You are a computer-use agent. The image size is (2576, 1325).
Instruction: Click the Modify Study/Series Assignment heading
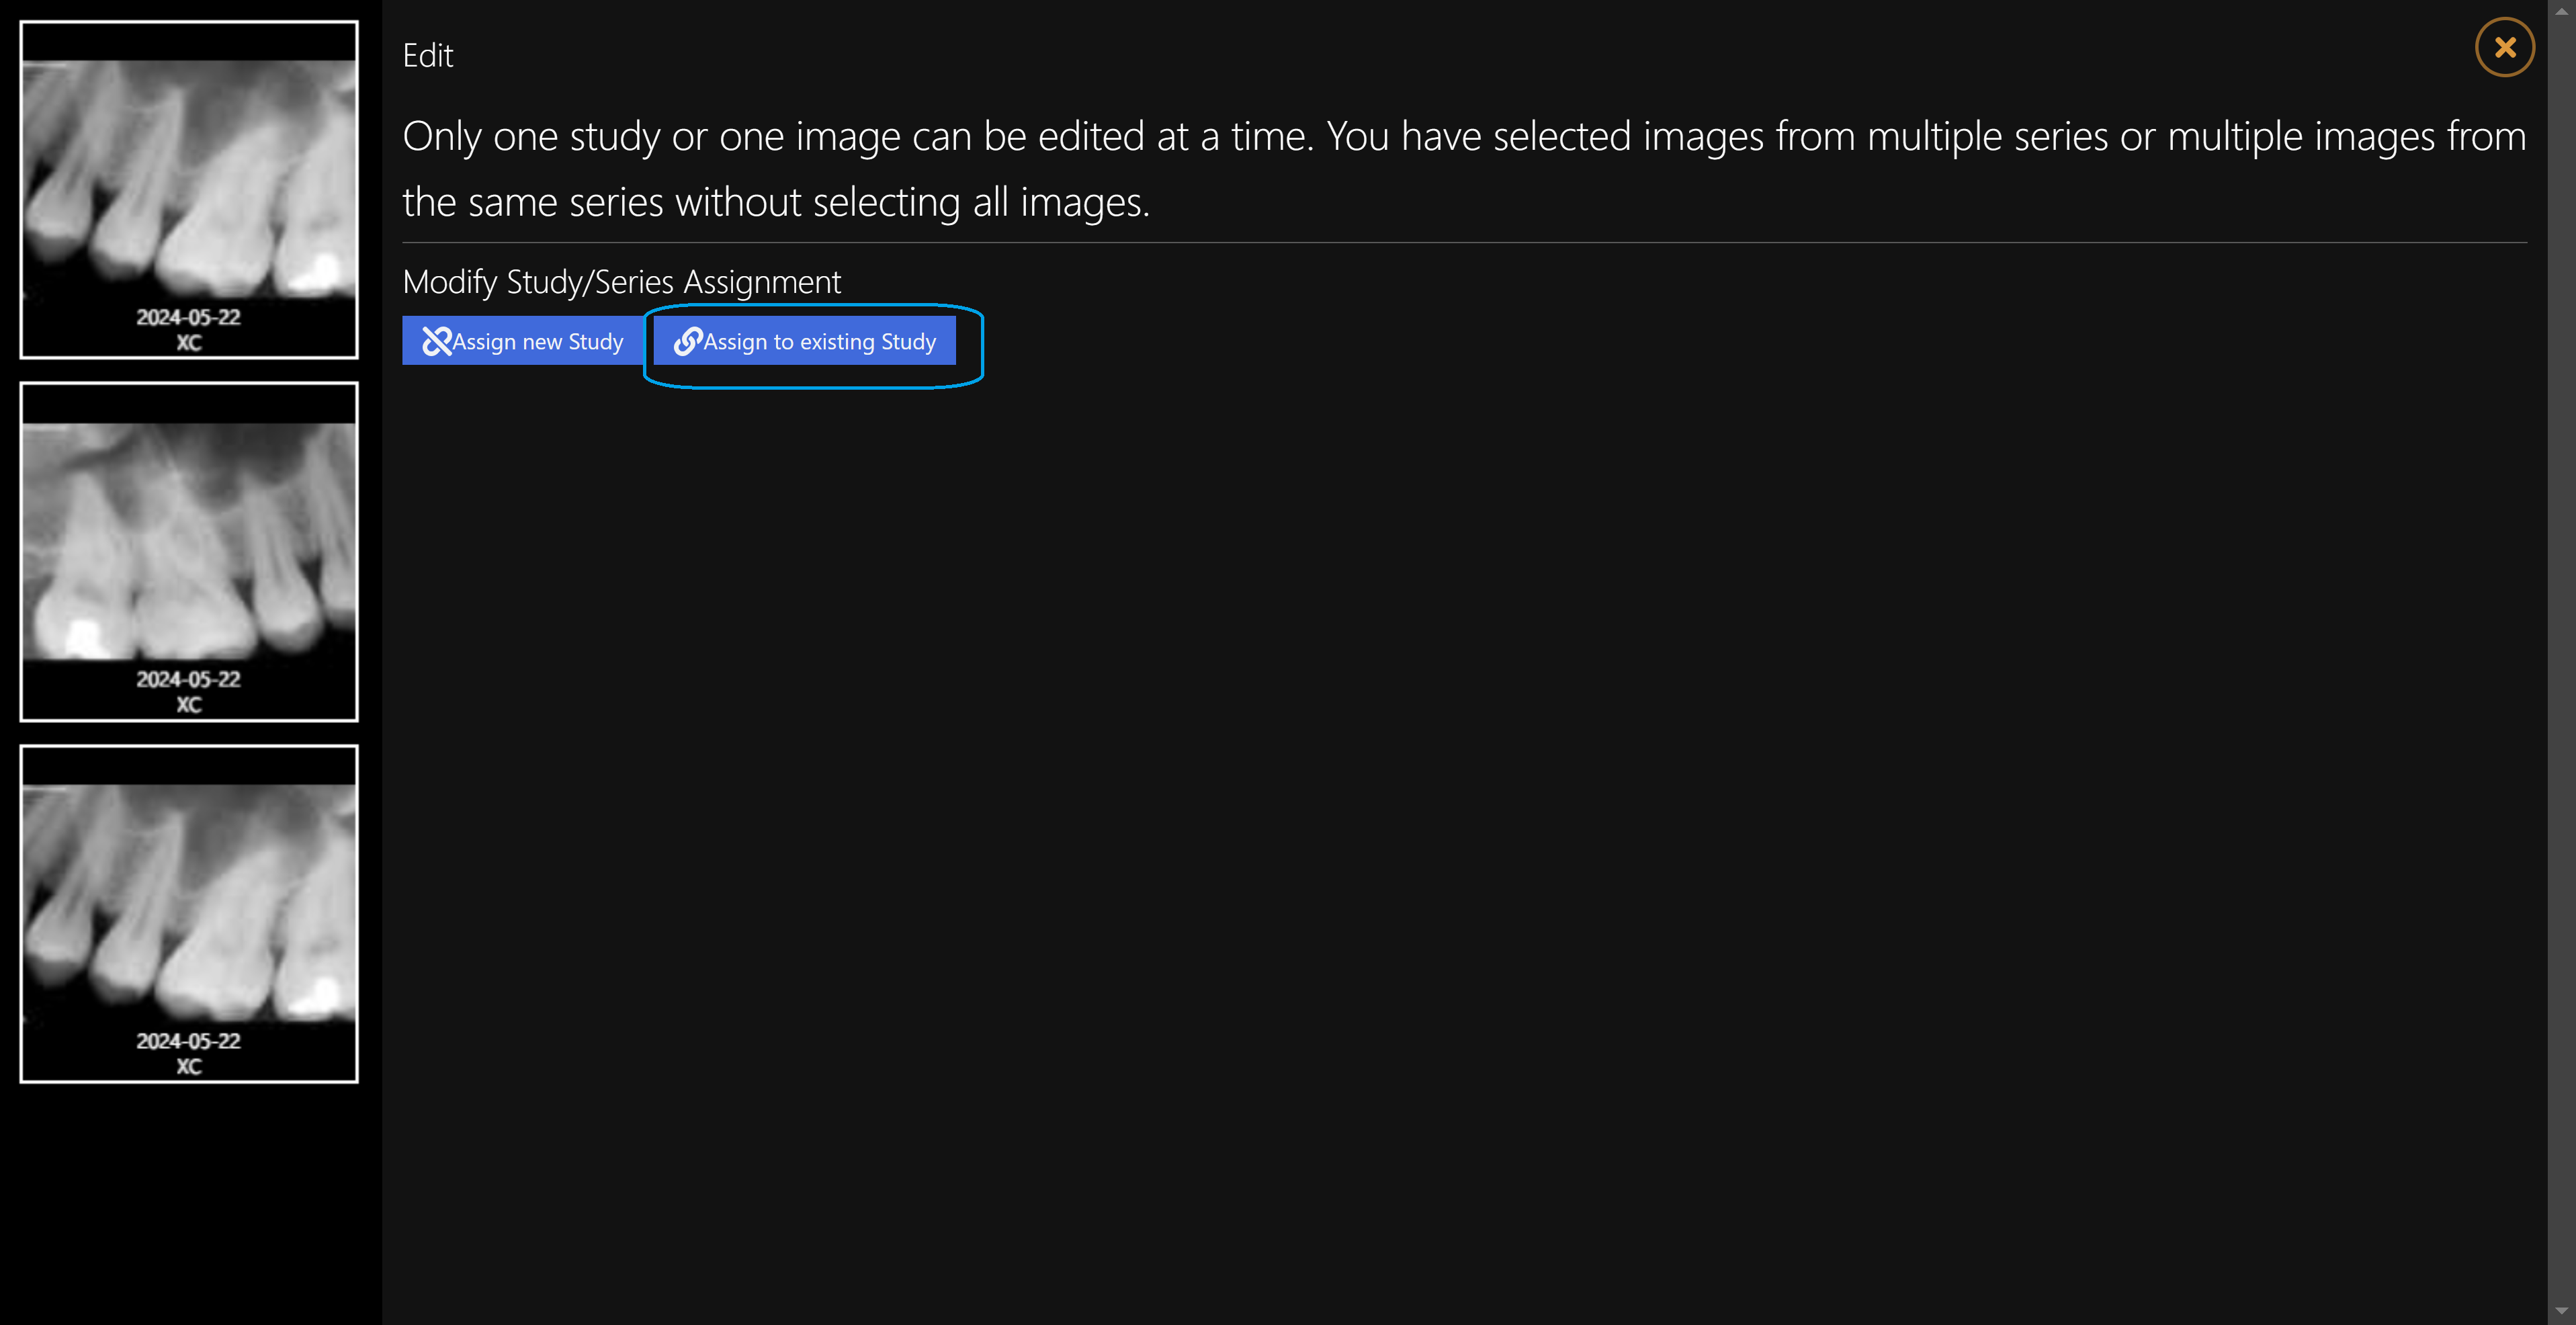[x=621, y=282]
